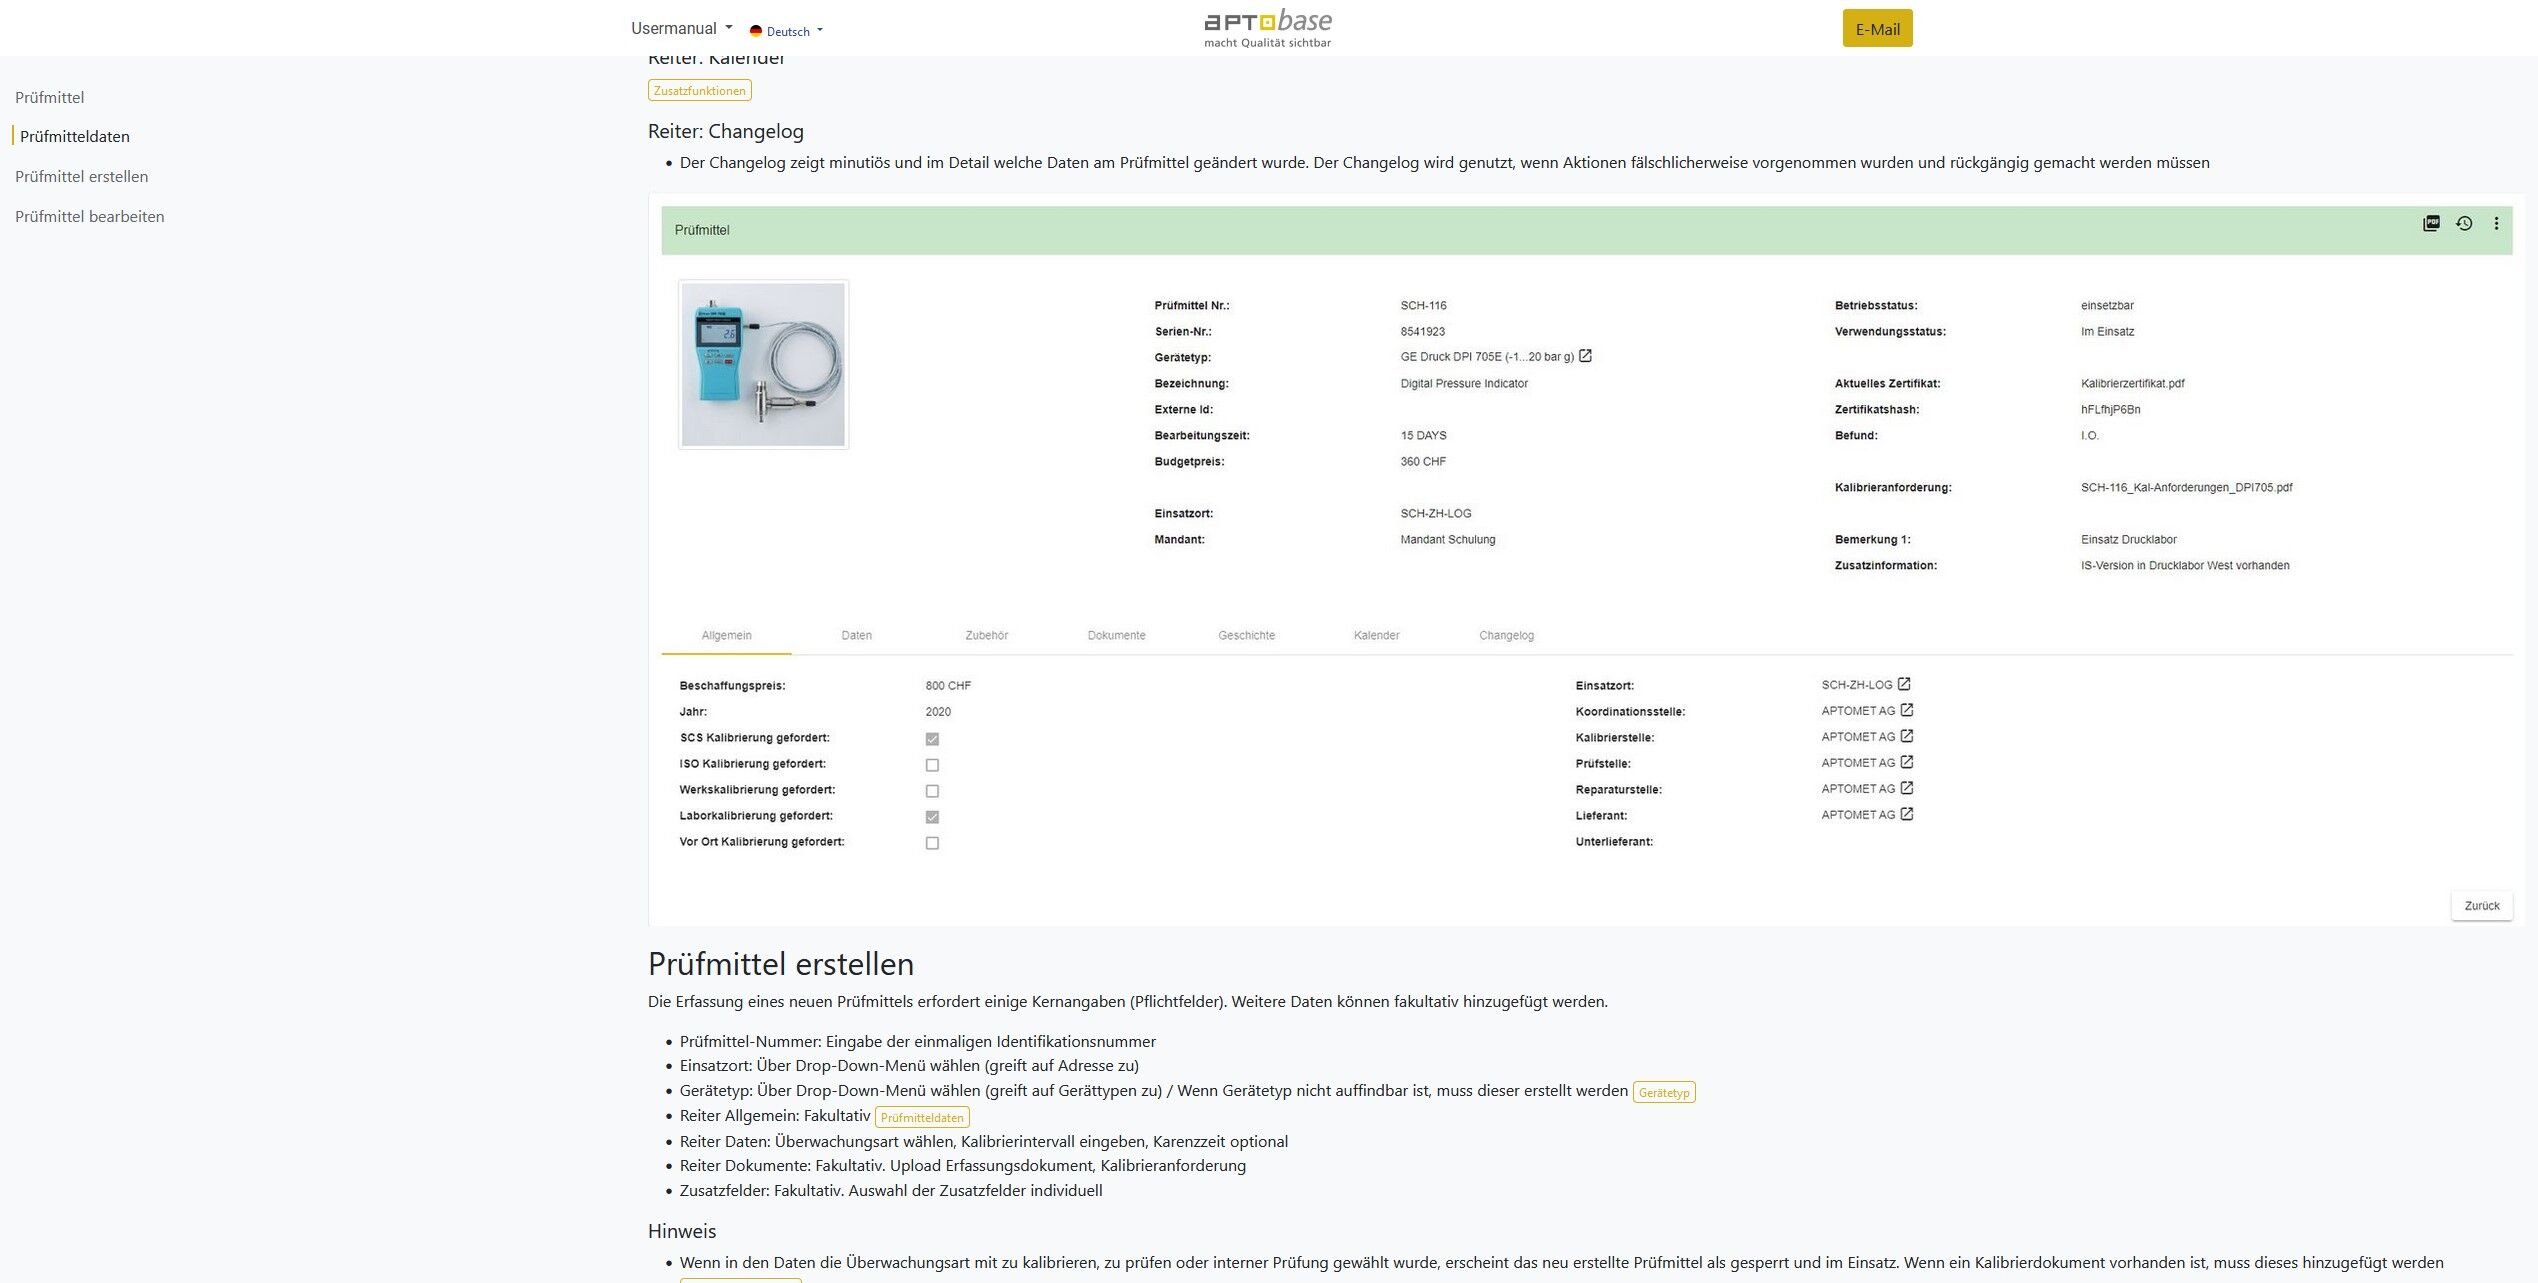Open the three-dot more options menu
The width and height of the screenshot is (2538, 1283).
tap(2496, 223)
